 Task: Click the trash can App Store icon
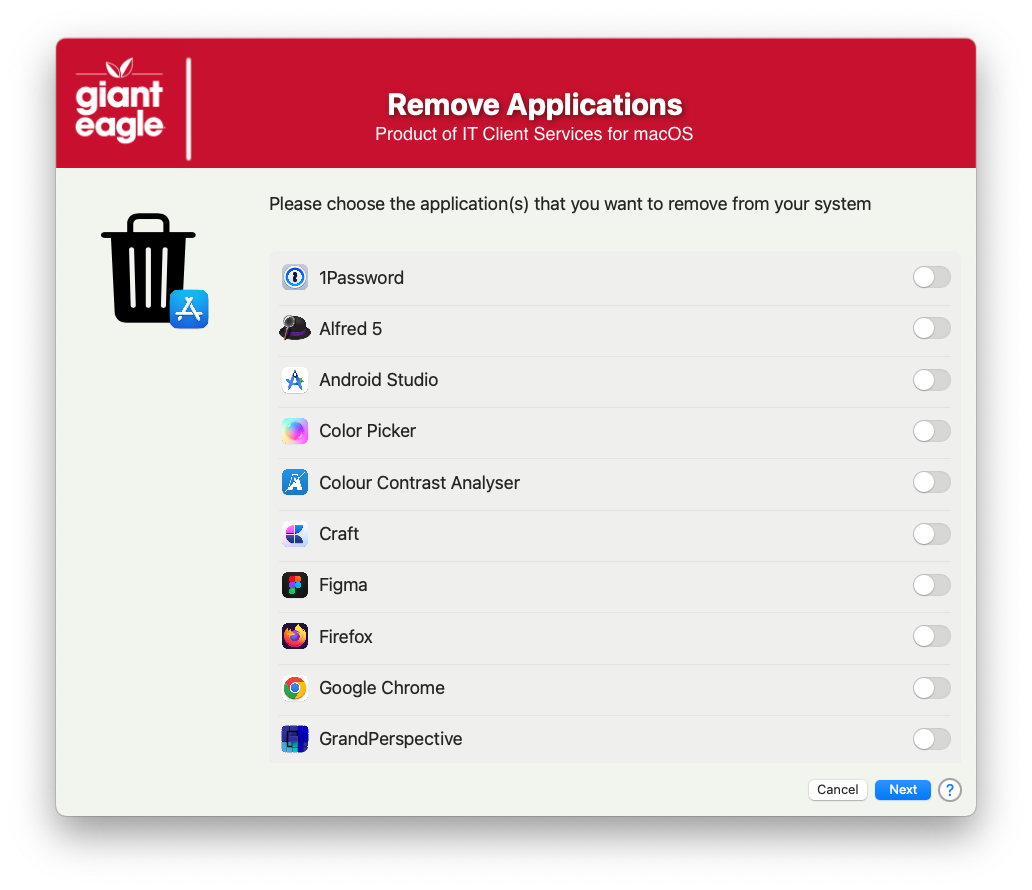[155, 270]
